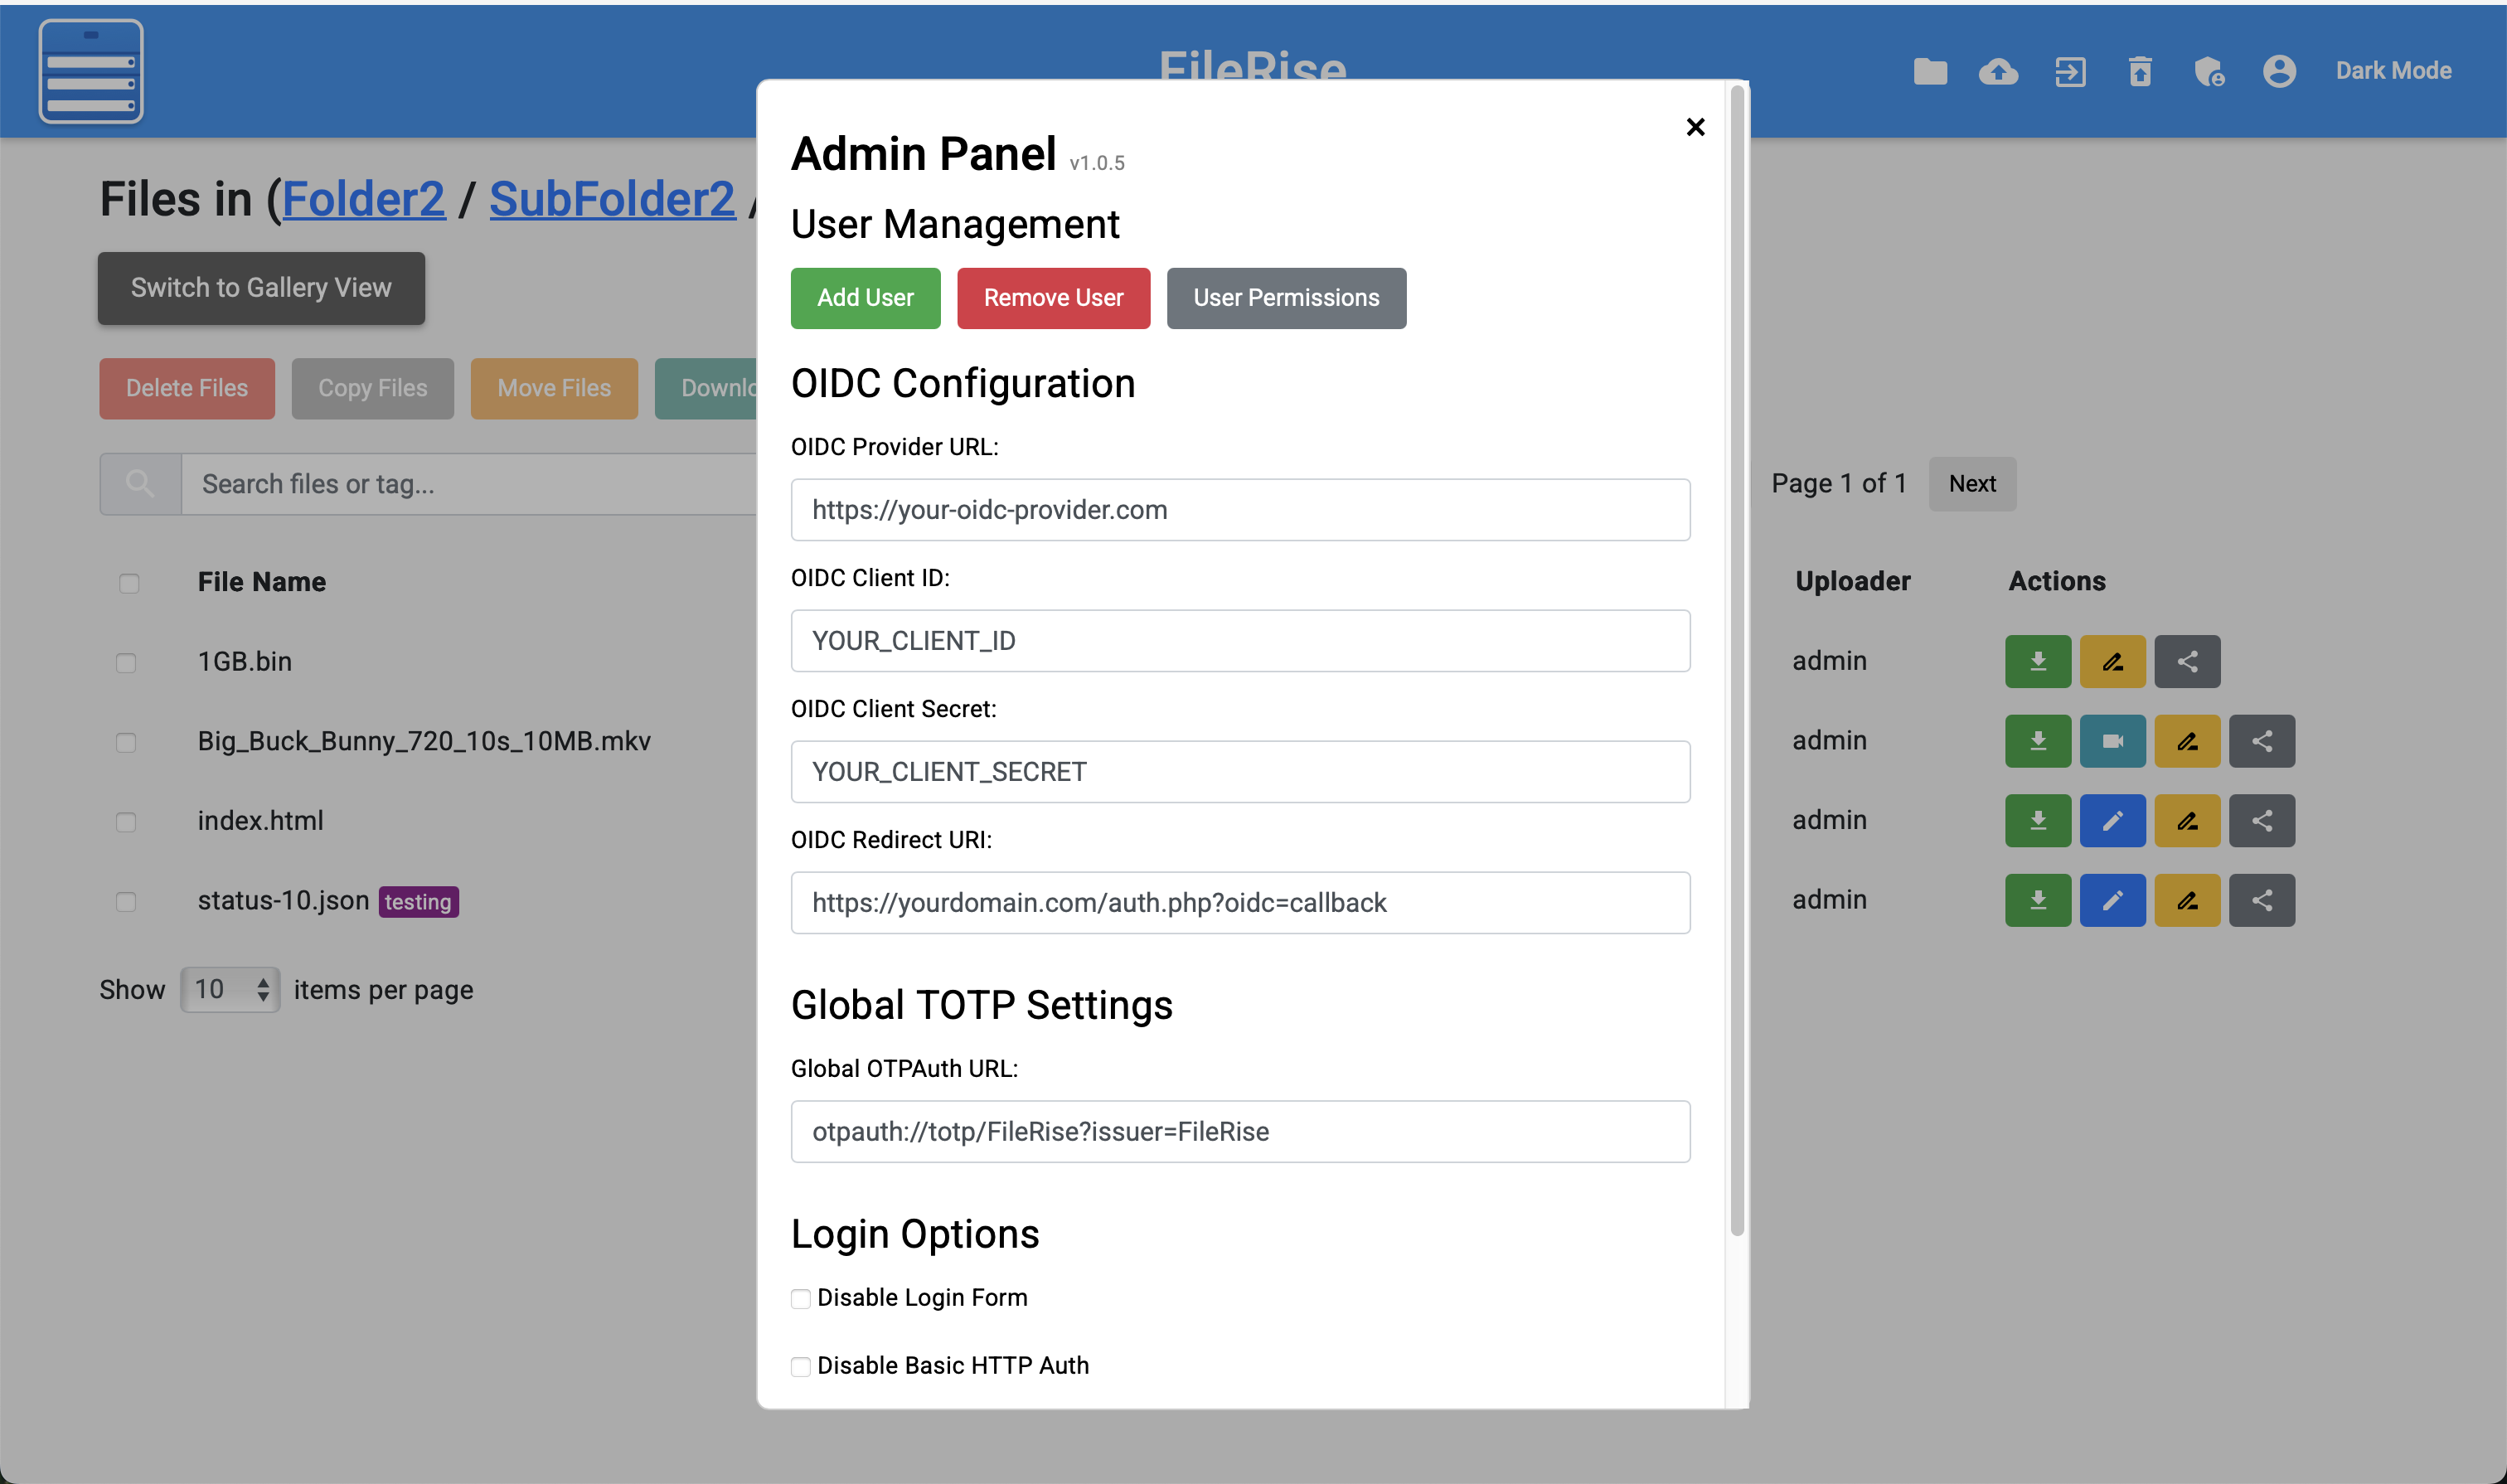Viewport: 2507px width, 1484px height.
Task: Open items per page dropdown
Action: 230,989
